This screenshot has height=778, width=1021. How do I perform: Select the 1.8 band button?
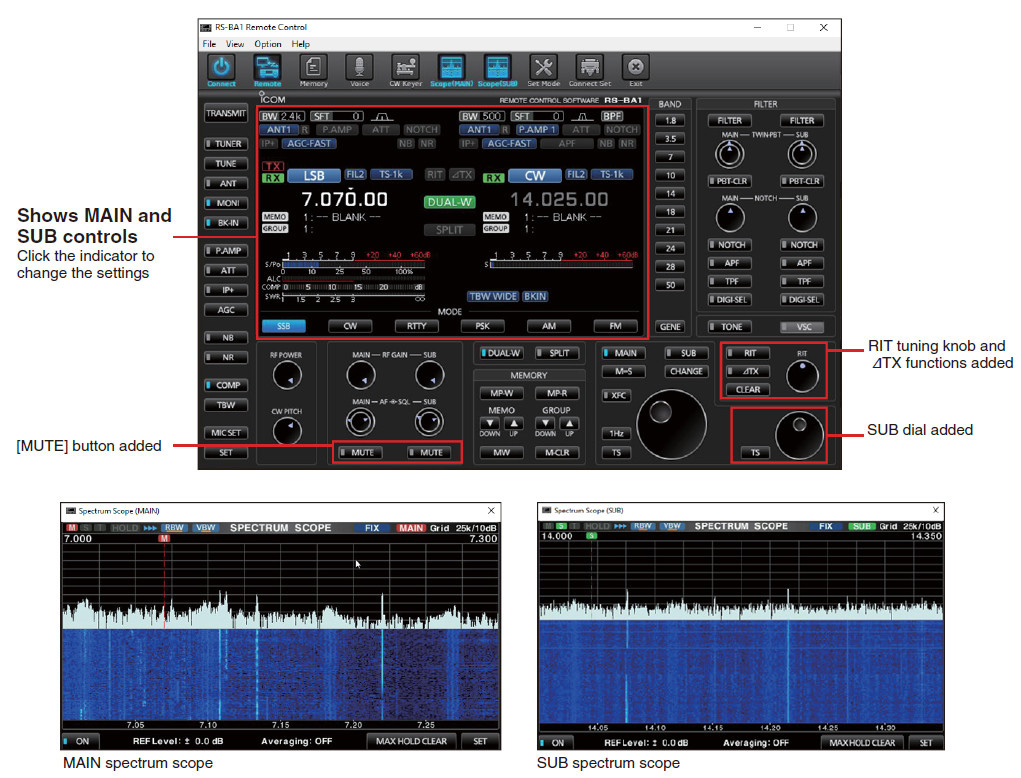pyautogui.click(x=670, y=120)
